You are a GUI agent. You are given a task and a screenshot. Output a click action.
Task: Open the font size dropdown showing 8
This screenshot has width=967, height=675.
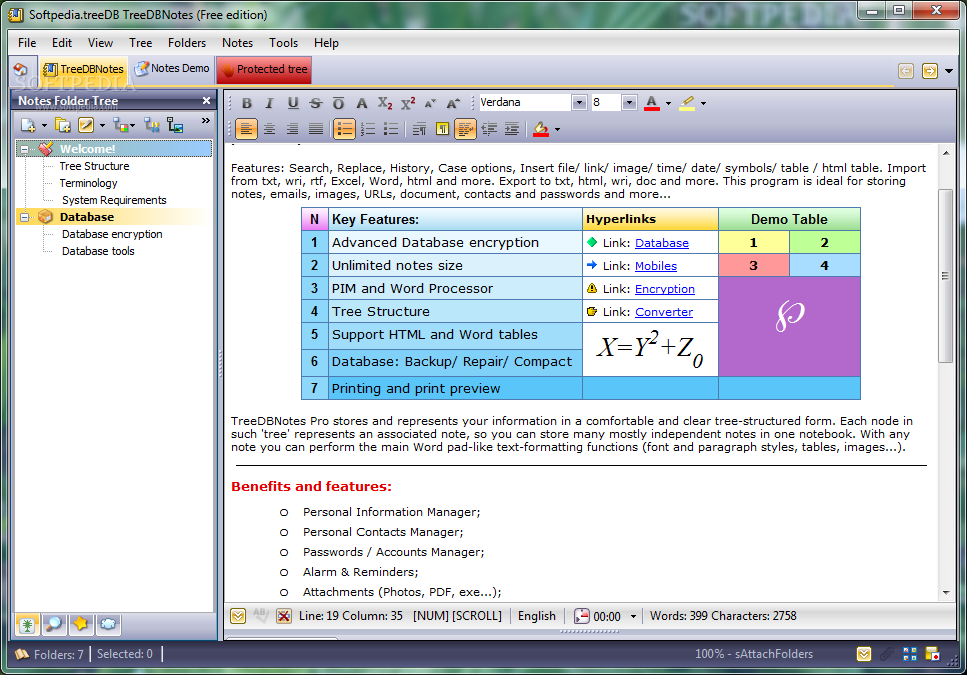point(629,103)
